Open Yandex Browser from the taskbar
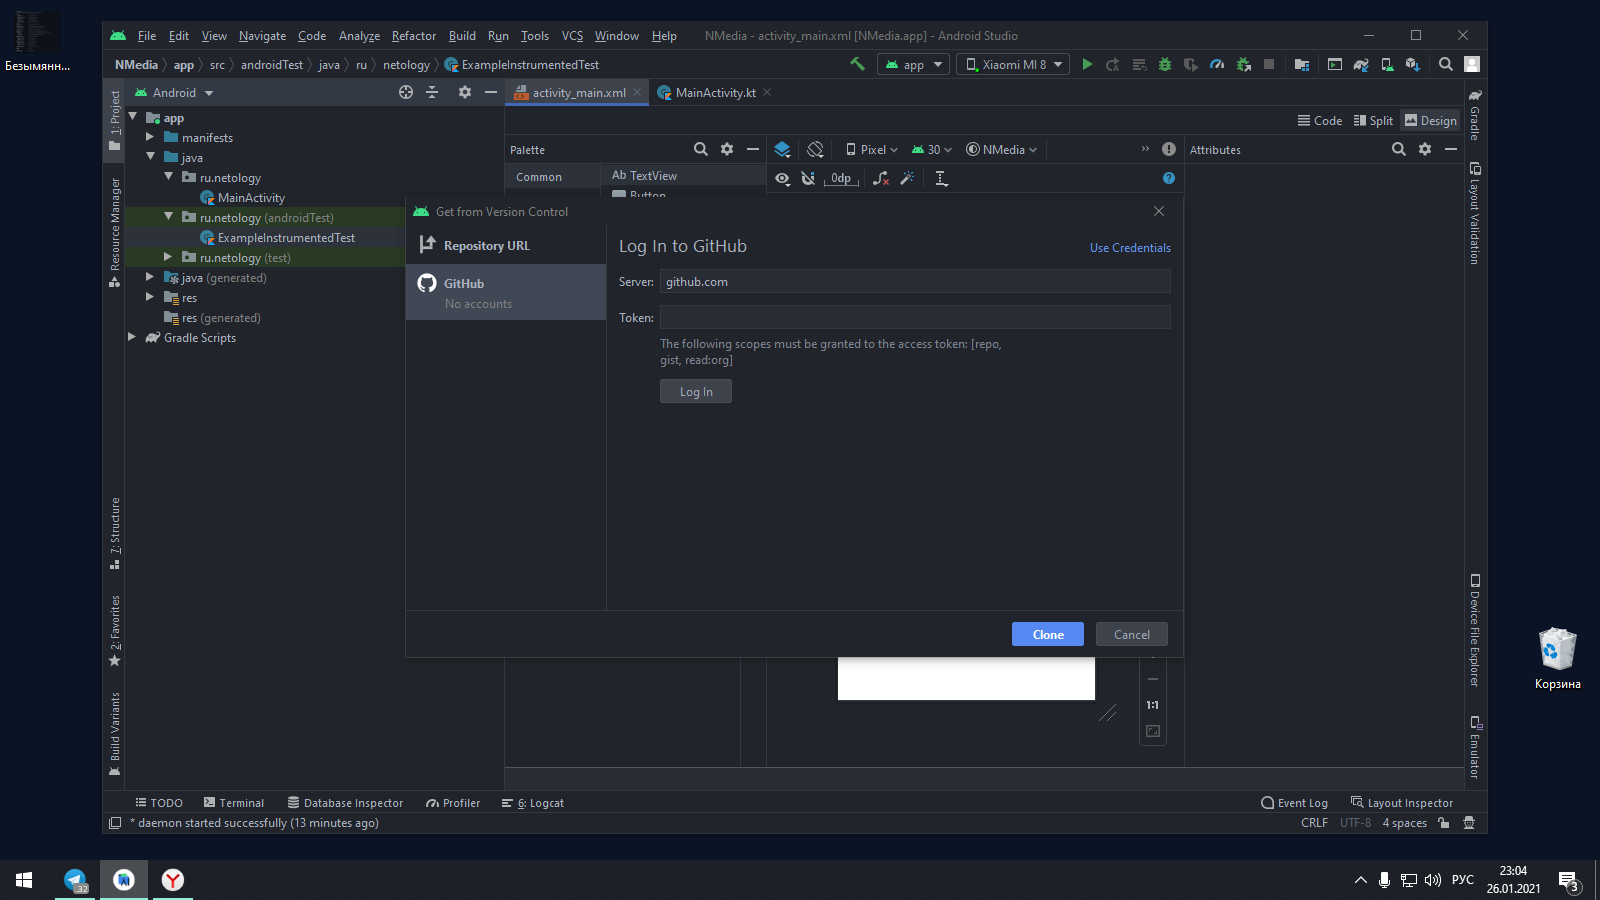This screenshot has height=900, width=1600. (x=173, y=880)
